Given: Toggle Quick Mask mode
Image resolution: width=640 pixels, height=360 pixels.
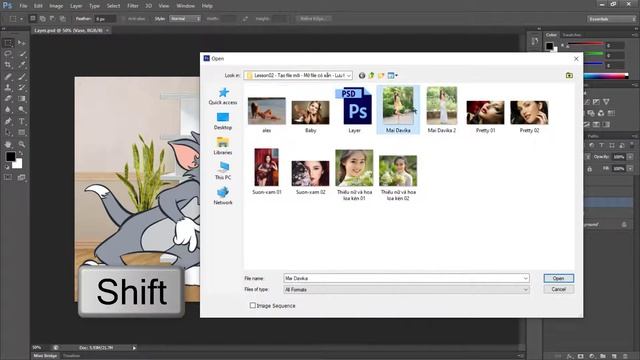Looking at the screenshot, I should [x=8, y=177].
